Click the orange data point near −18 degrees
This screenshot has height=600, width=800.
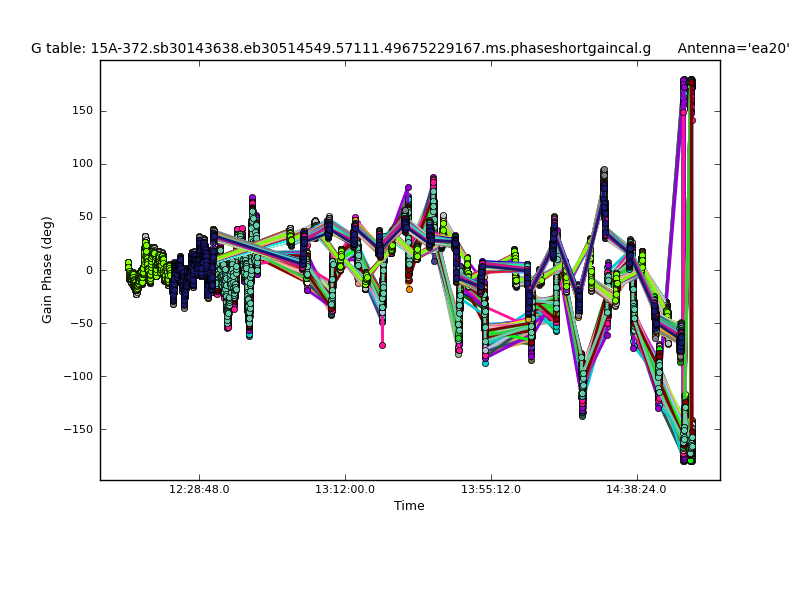point(409,289)
